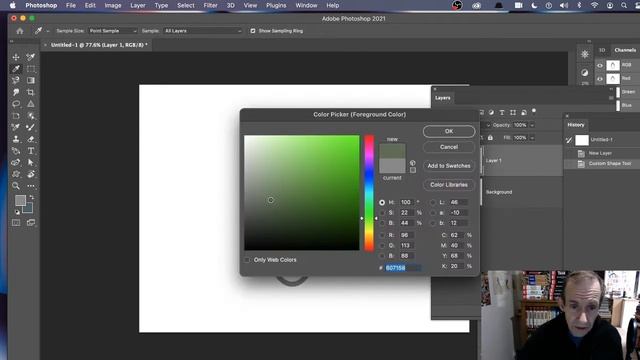Image resolution: width=640 pixels, height=360 pixels.
Task: Click the hex color input field
Action: pyautogui.click(x=403, y=268)
